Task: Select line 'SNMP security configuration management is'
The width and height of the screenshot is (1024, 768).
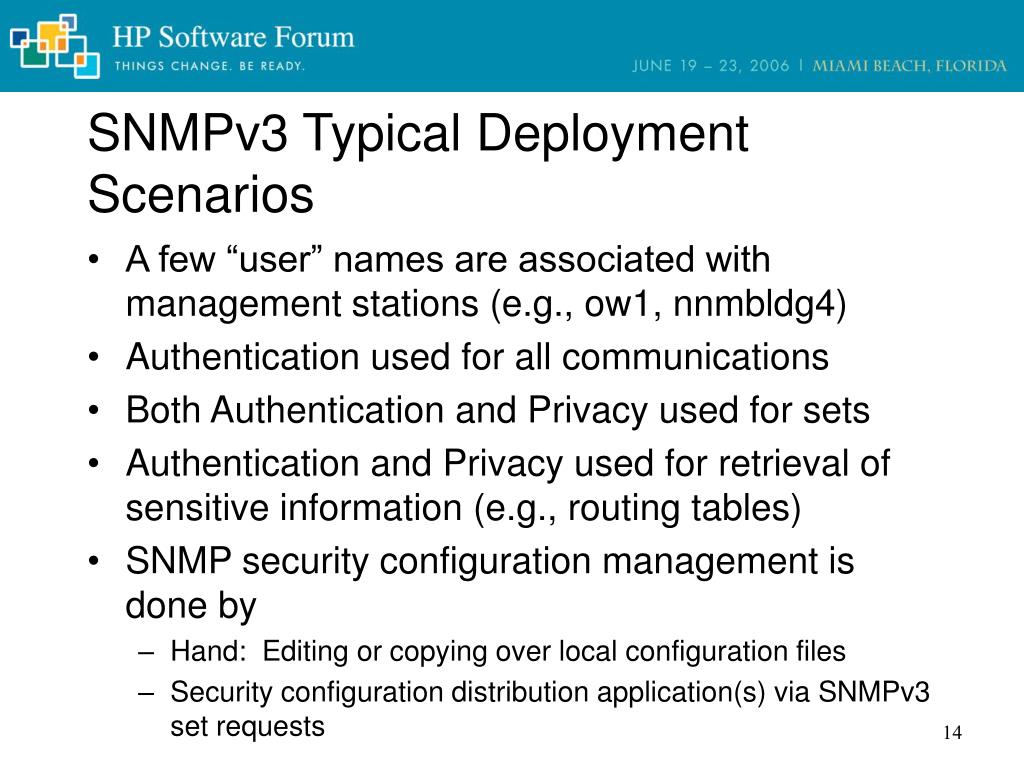Action: pos(490,561)
